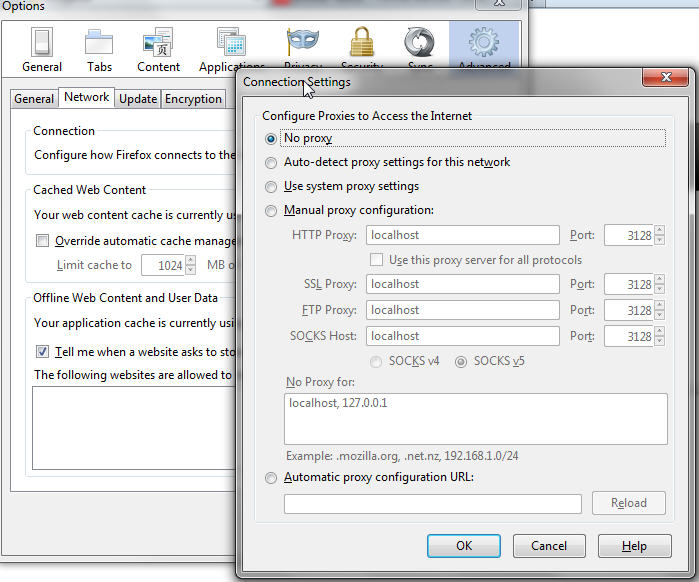Switch to the General sub-tab
Screen dimensions: 699x582
(x=34, y=98)
